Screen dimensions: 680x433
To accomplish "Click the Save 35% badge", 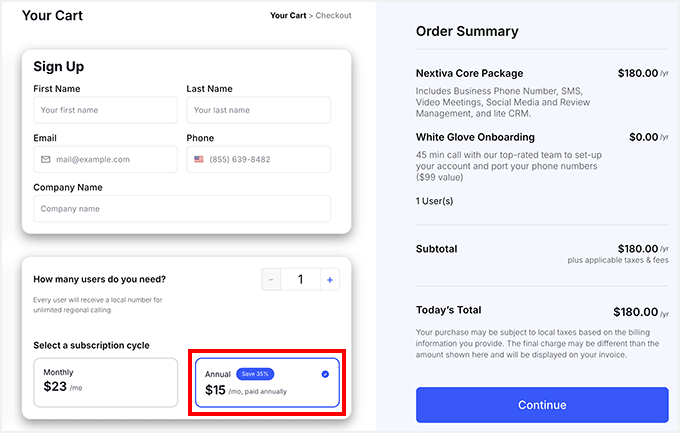I will pos(255,374).
